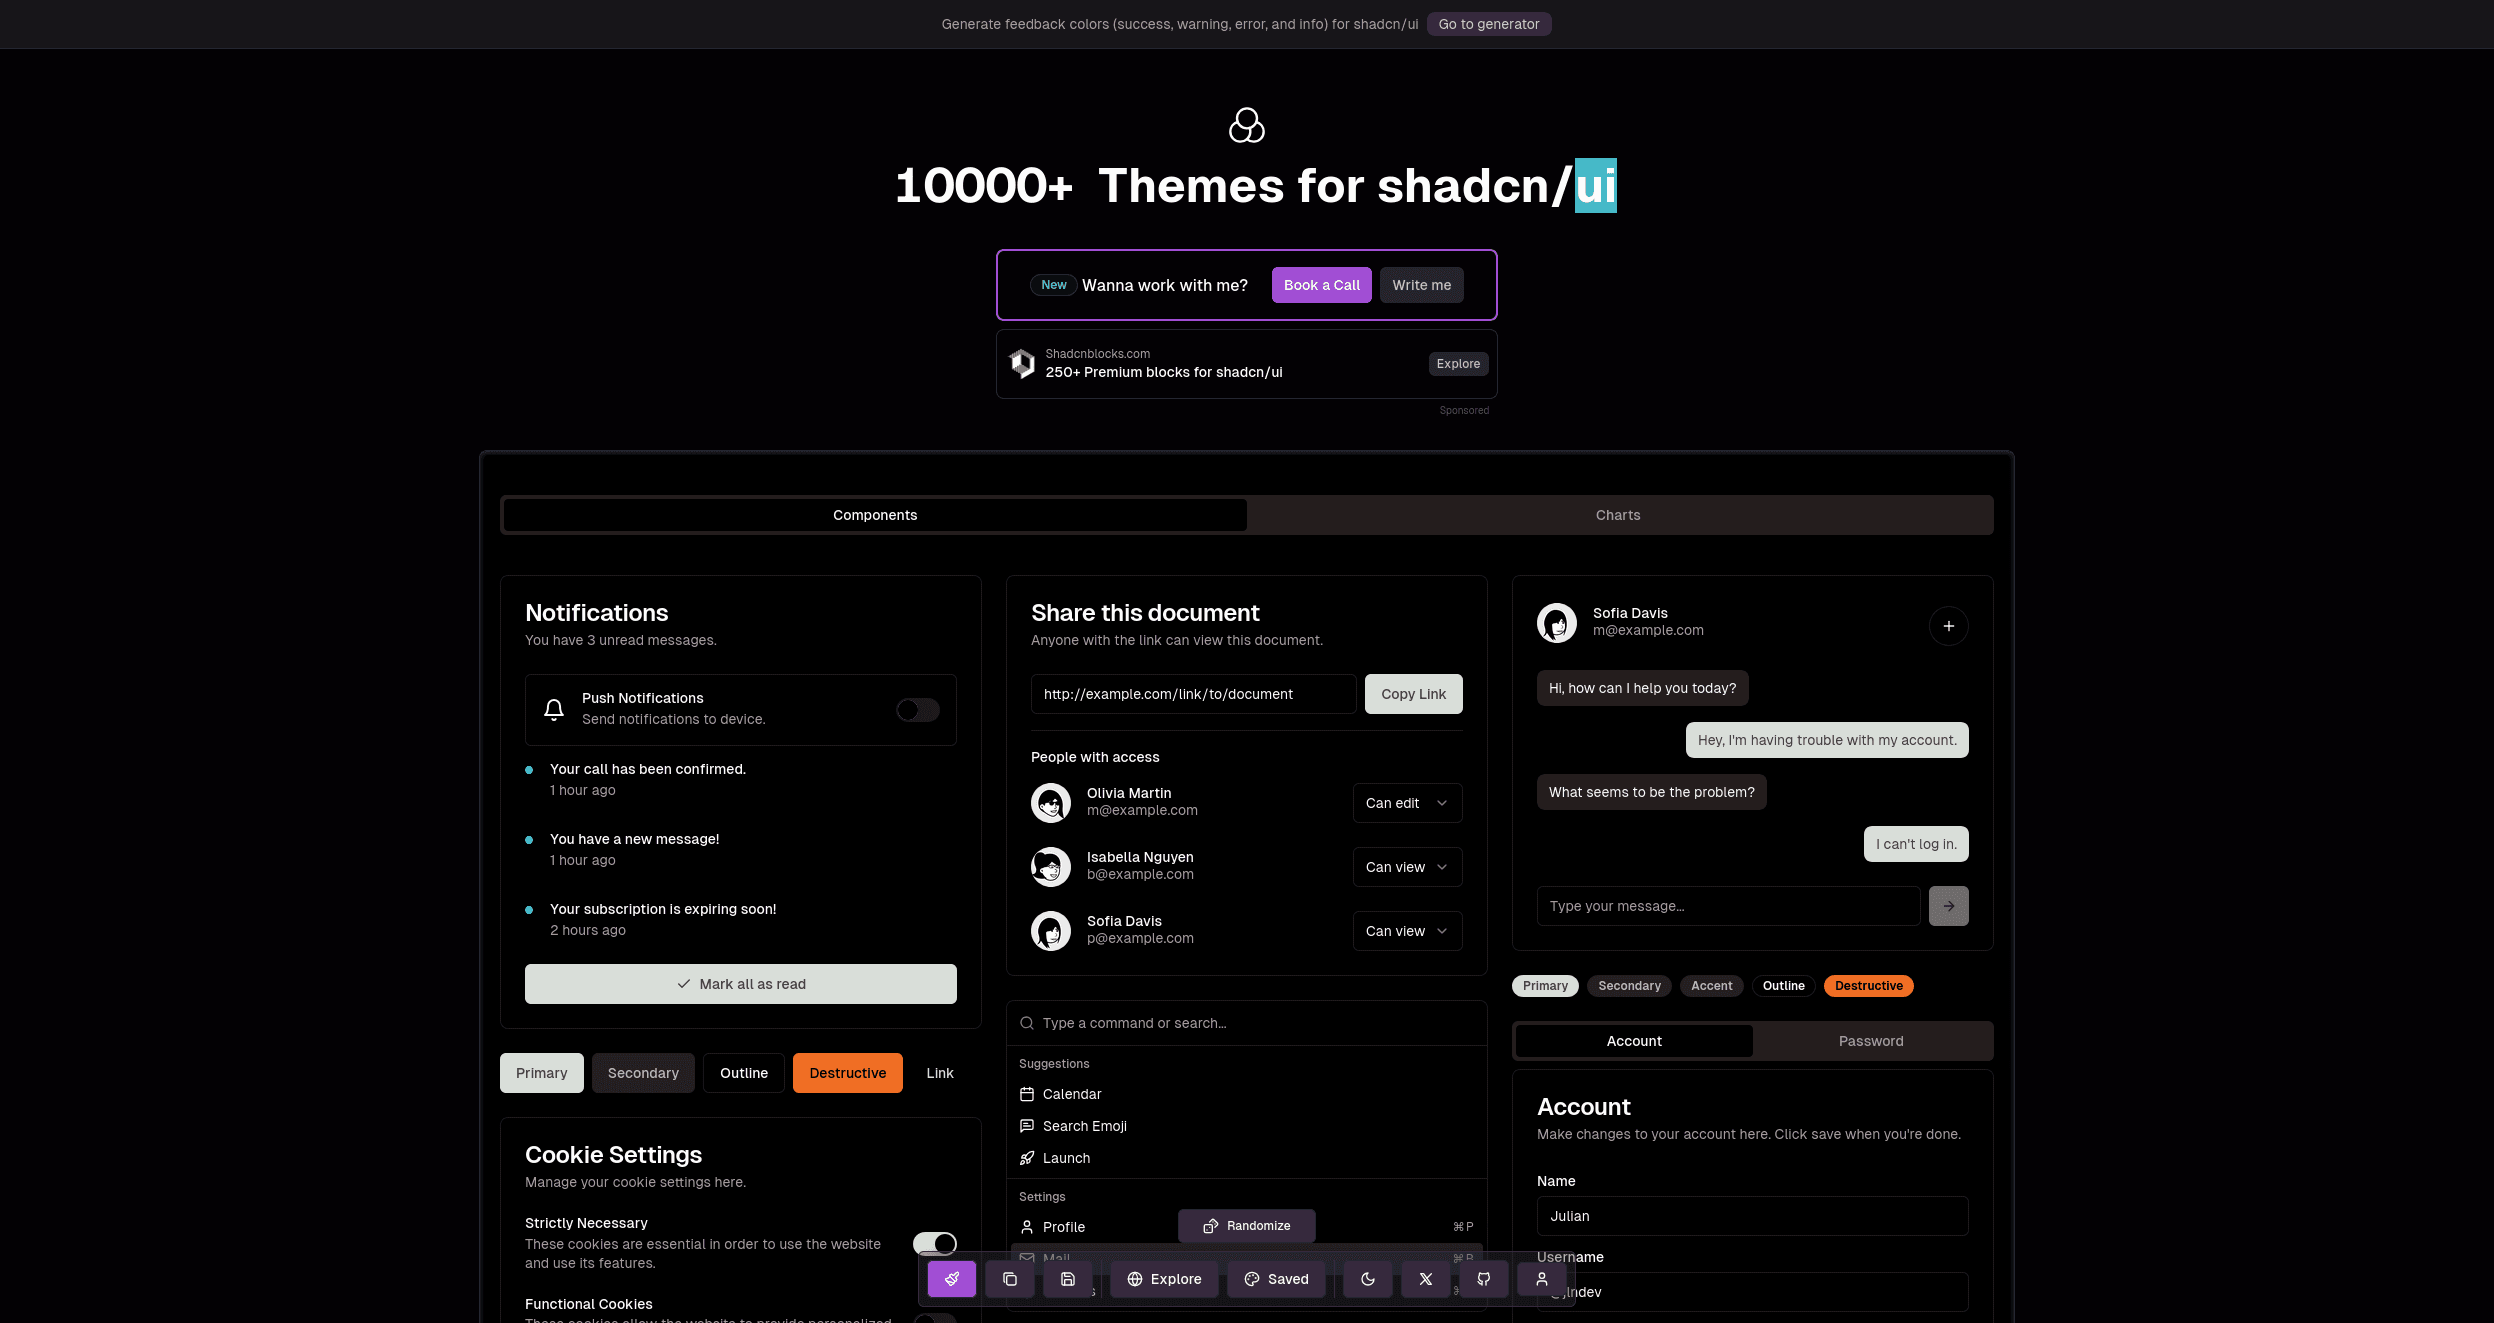
Task: Click Sofia Davis avatar in chat header
Action: (1556, 623)
